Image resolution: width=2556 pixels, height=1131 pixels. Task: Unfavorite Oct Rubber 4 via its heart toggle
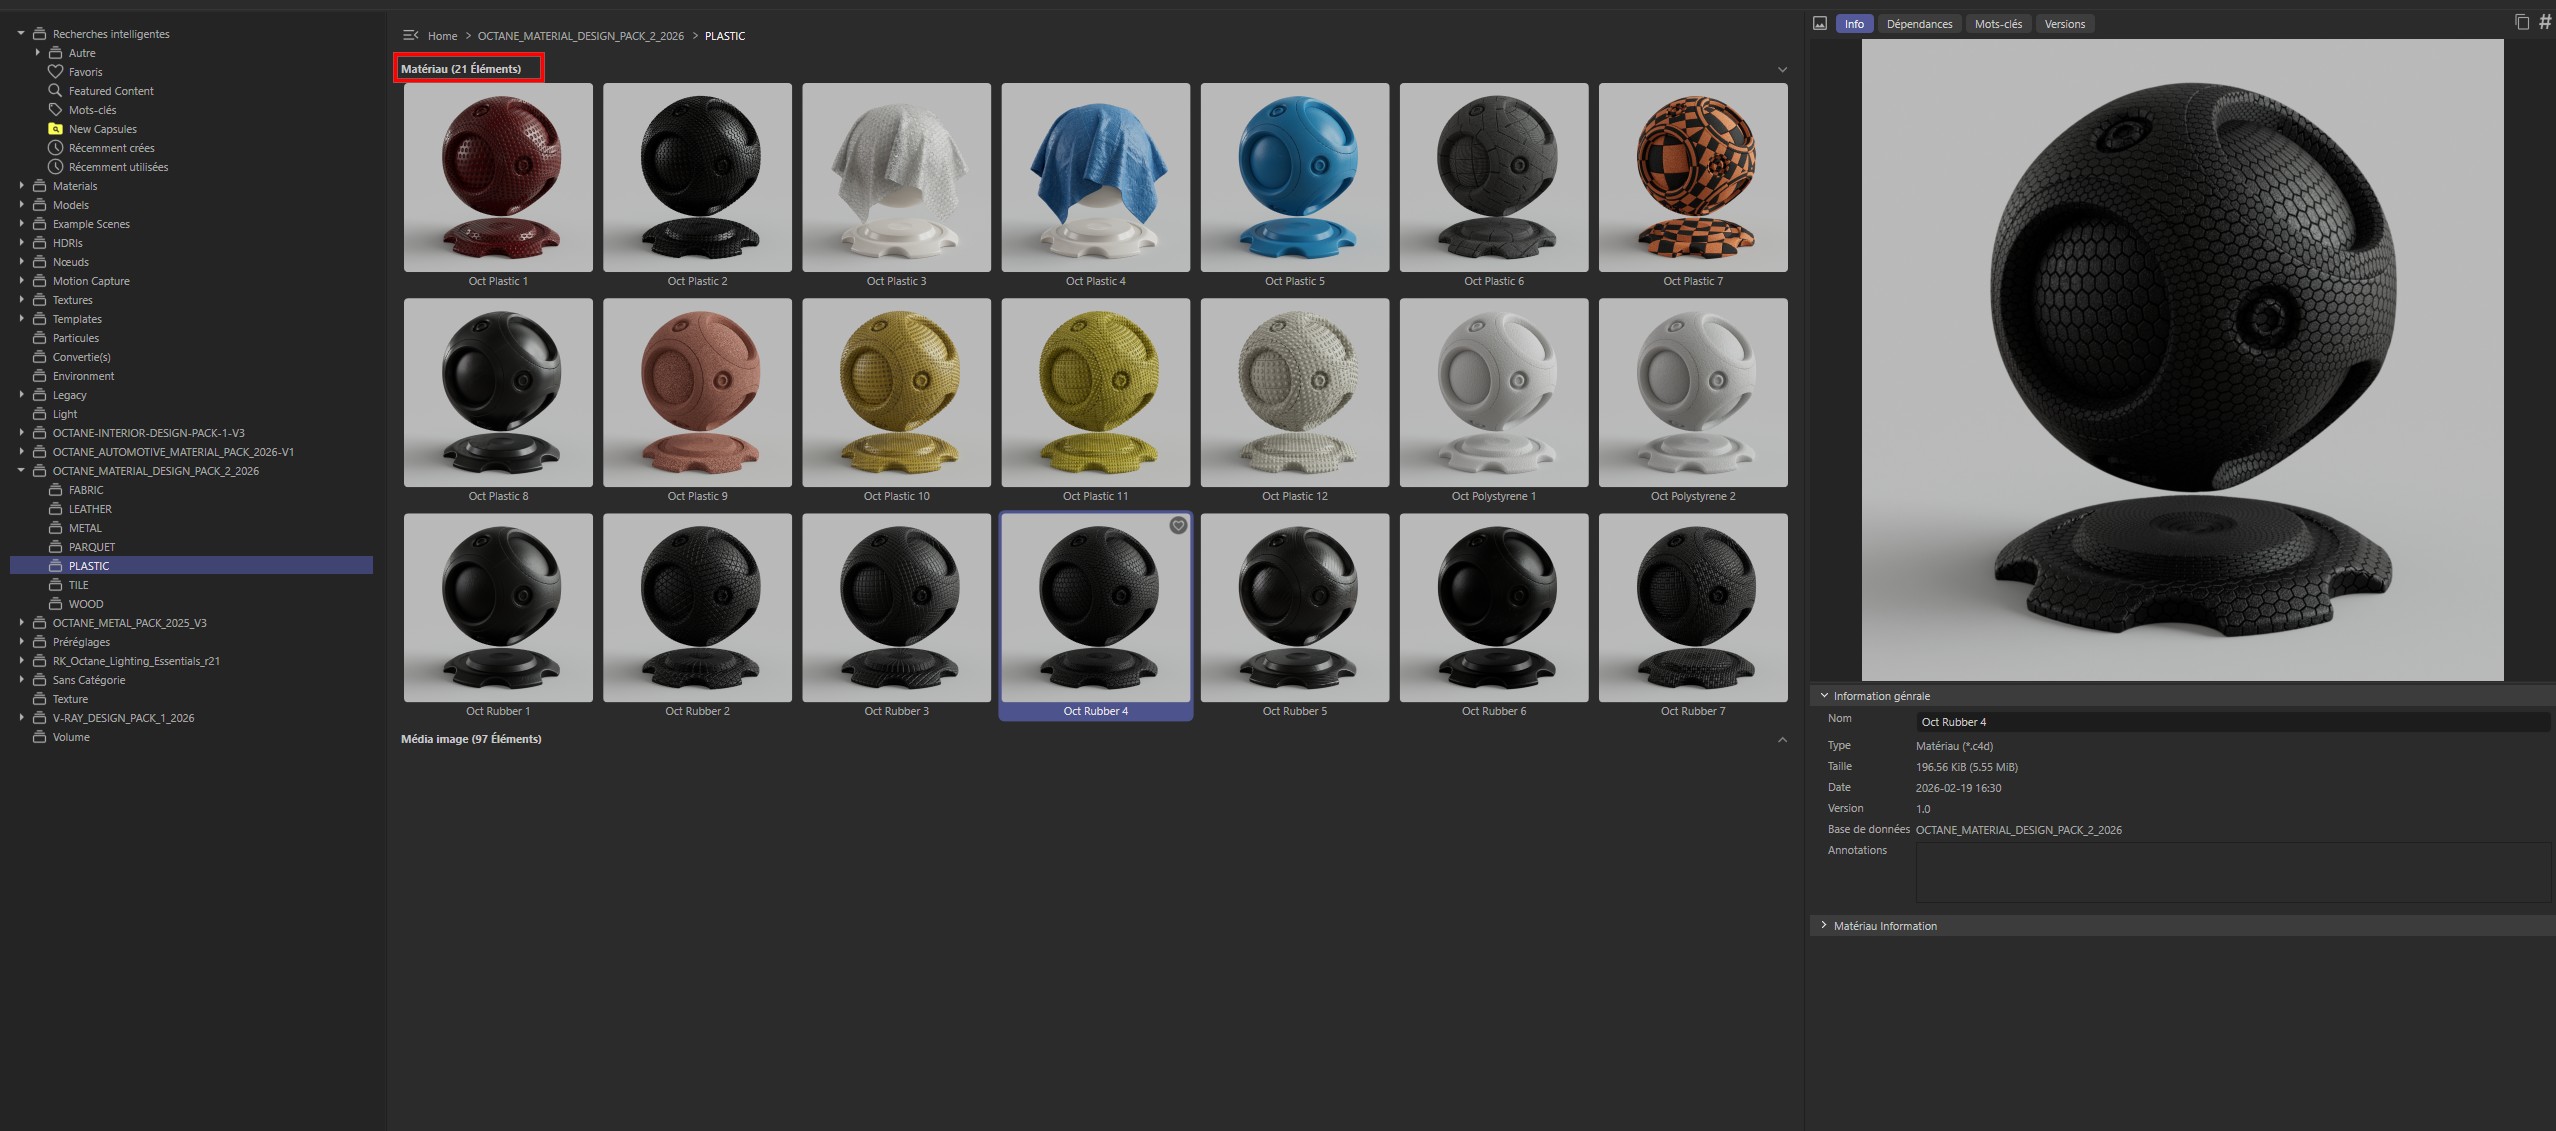click(1177, 525)
